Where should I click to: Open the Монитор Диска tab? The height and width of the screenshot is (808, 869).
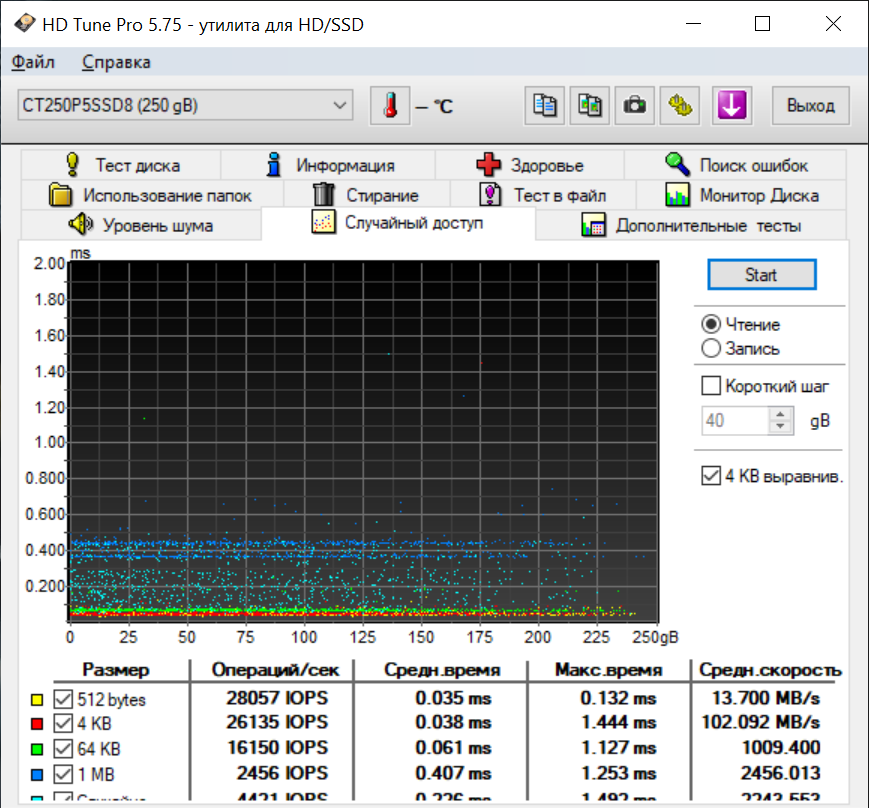point(743,195)
